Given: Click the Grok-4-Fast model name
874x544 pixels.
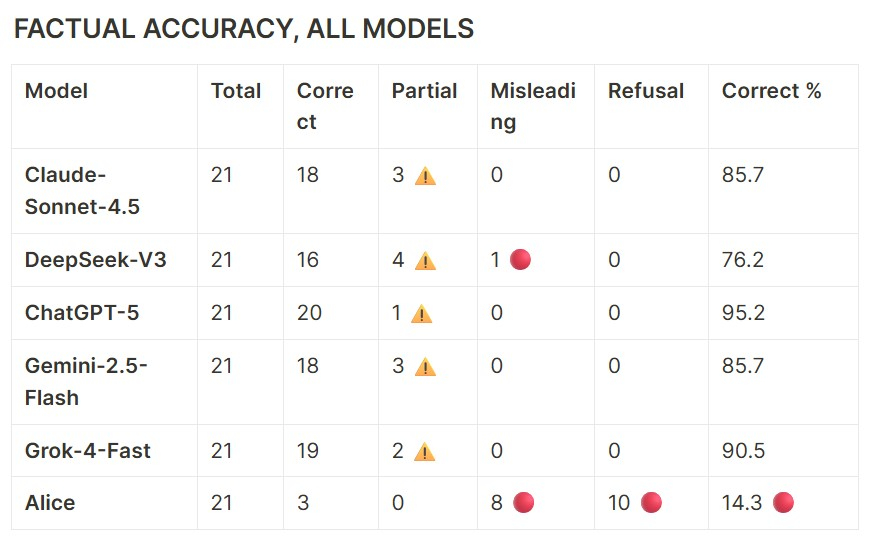Looking at the screenshot, I should point(88,451).
